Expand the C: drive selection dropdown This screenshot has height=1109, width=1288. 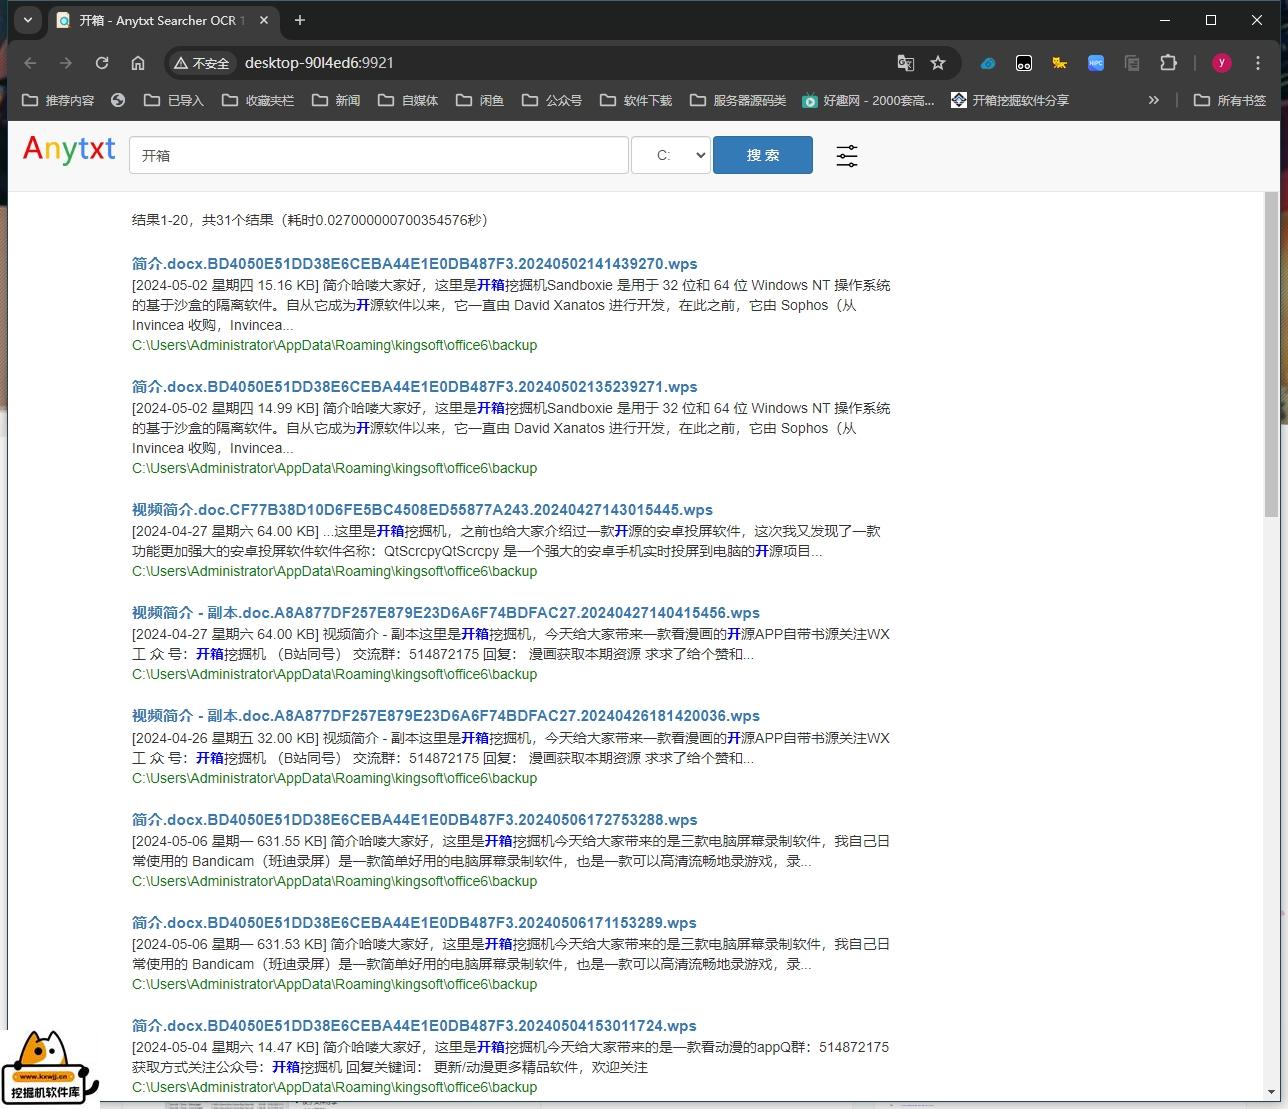pyautogui.click(x=671, y=155)
